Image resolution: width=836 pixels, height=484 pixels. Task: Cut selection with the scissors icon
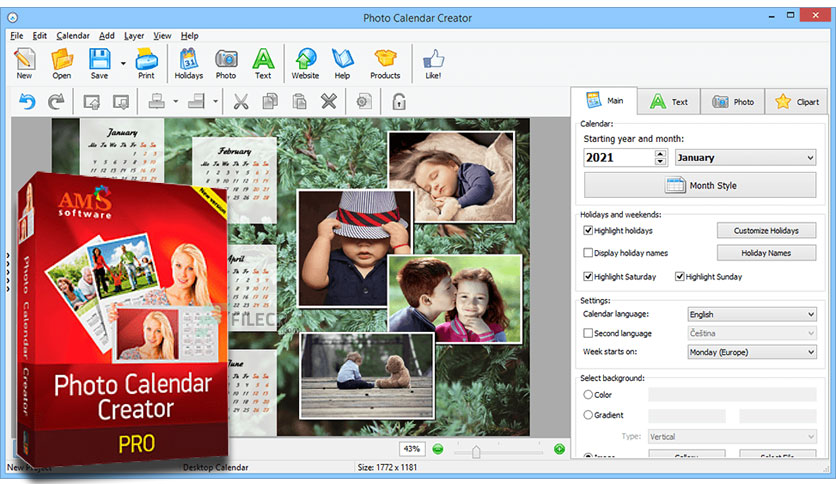pyautogui.click(x=241, y=101)
